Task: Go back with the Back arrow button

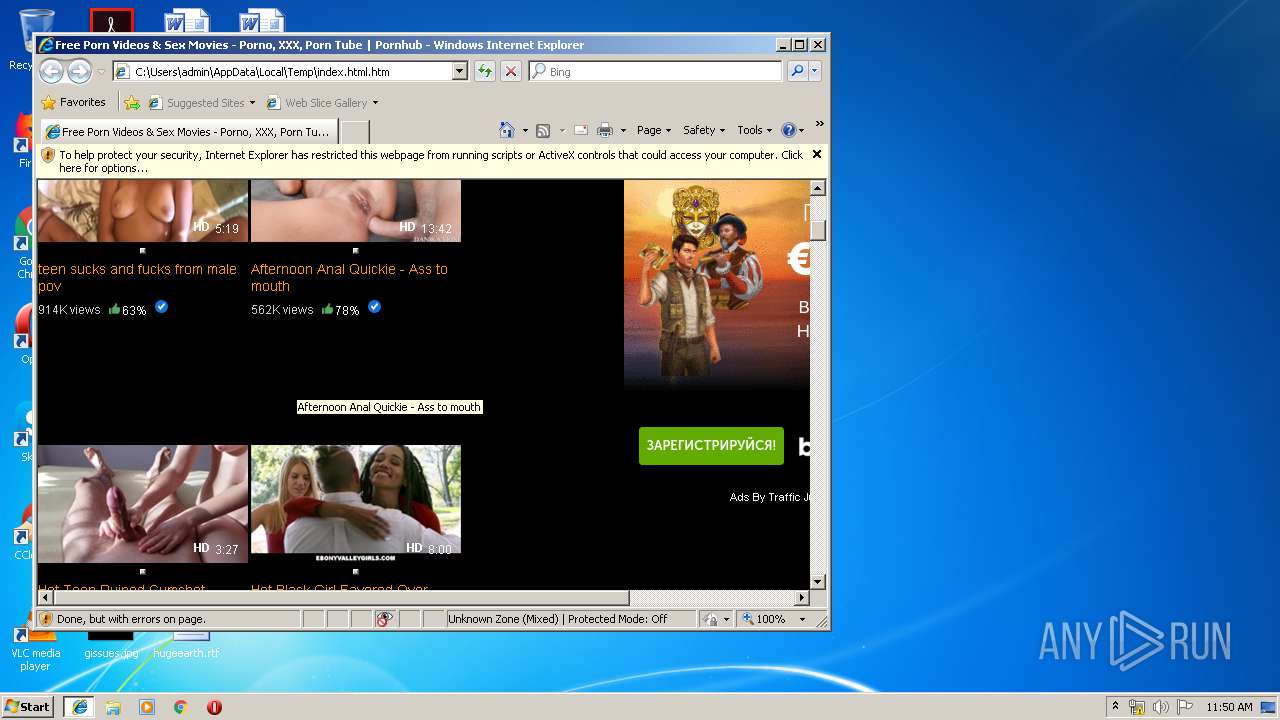Action: (x=51, y=71)
